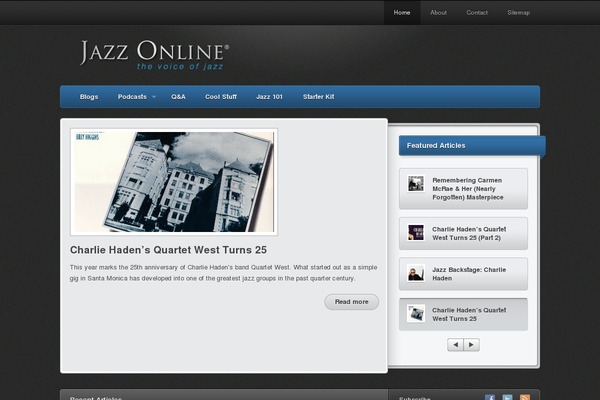Open the Q&A section
Image resolution: width=600 pixels, height=400 pixels.
coord(178,97)
